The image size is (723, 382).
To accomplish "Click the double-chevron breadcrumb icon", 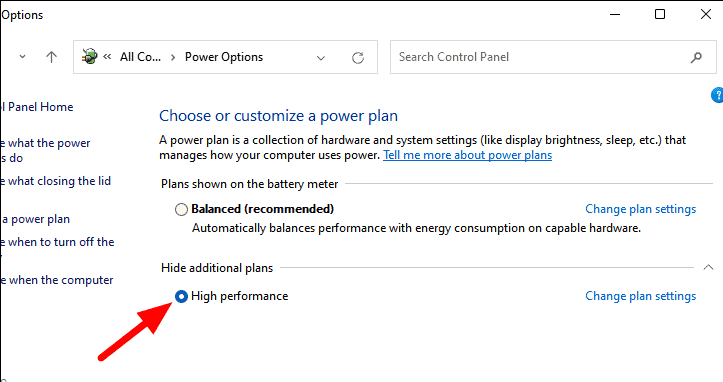I will pos(107,57).
